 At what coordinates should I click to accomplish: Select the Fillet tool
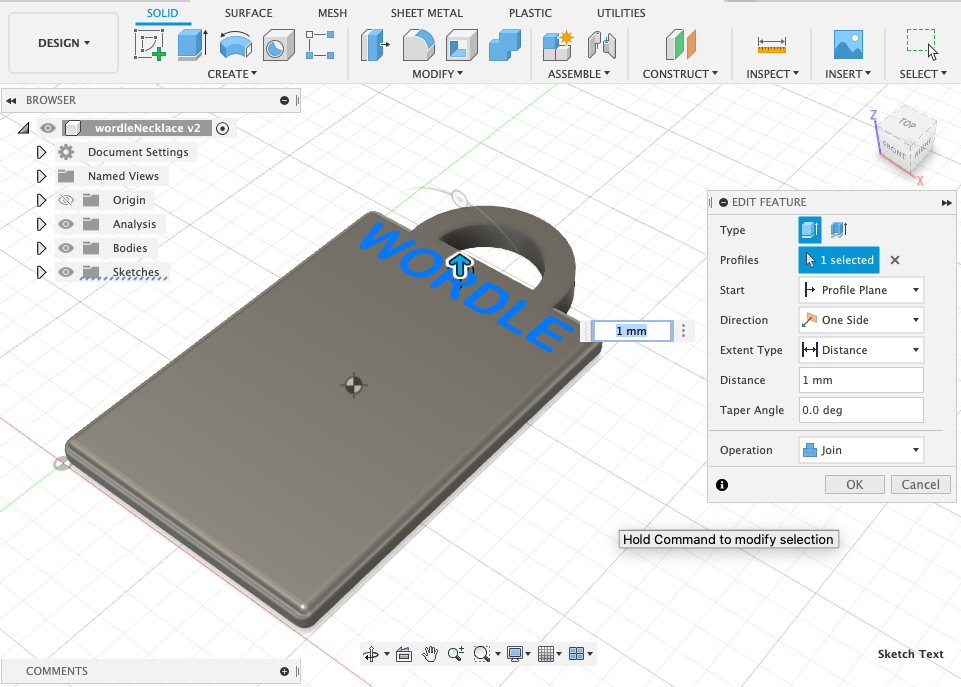click(417, 45)
